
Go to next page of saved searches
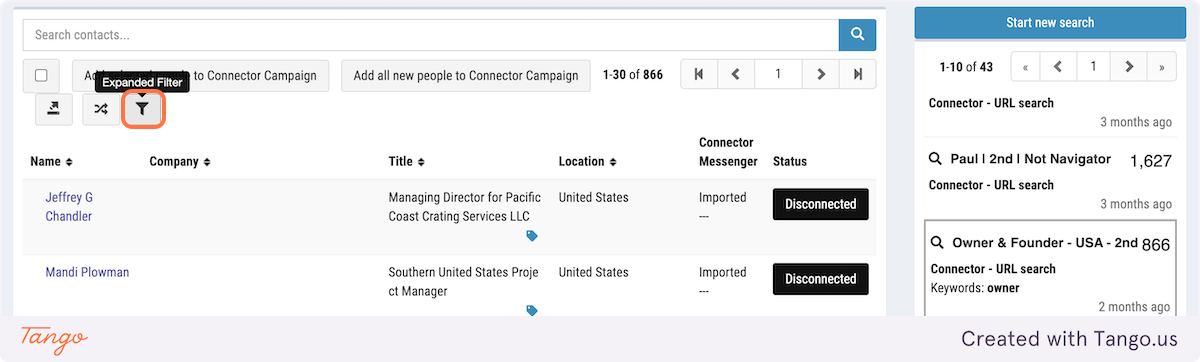click(x=1129, y=67)
